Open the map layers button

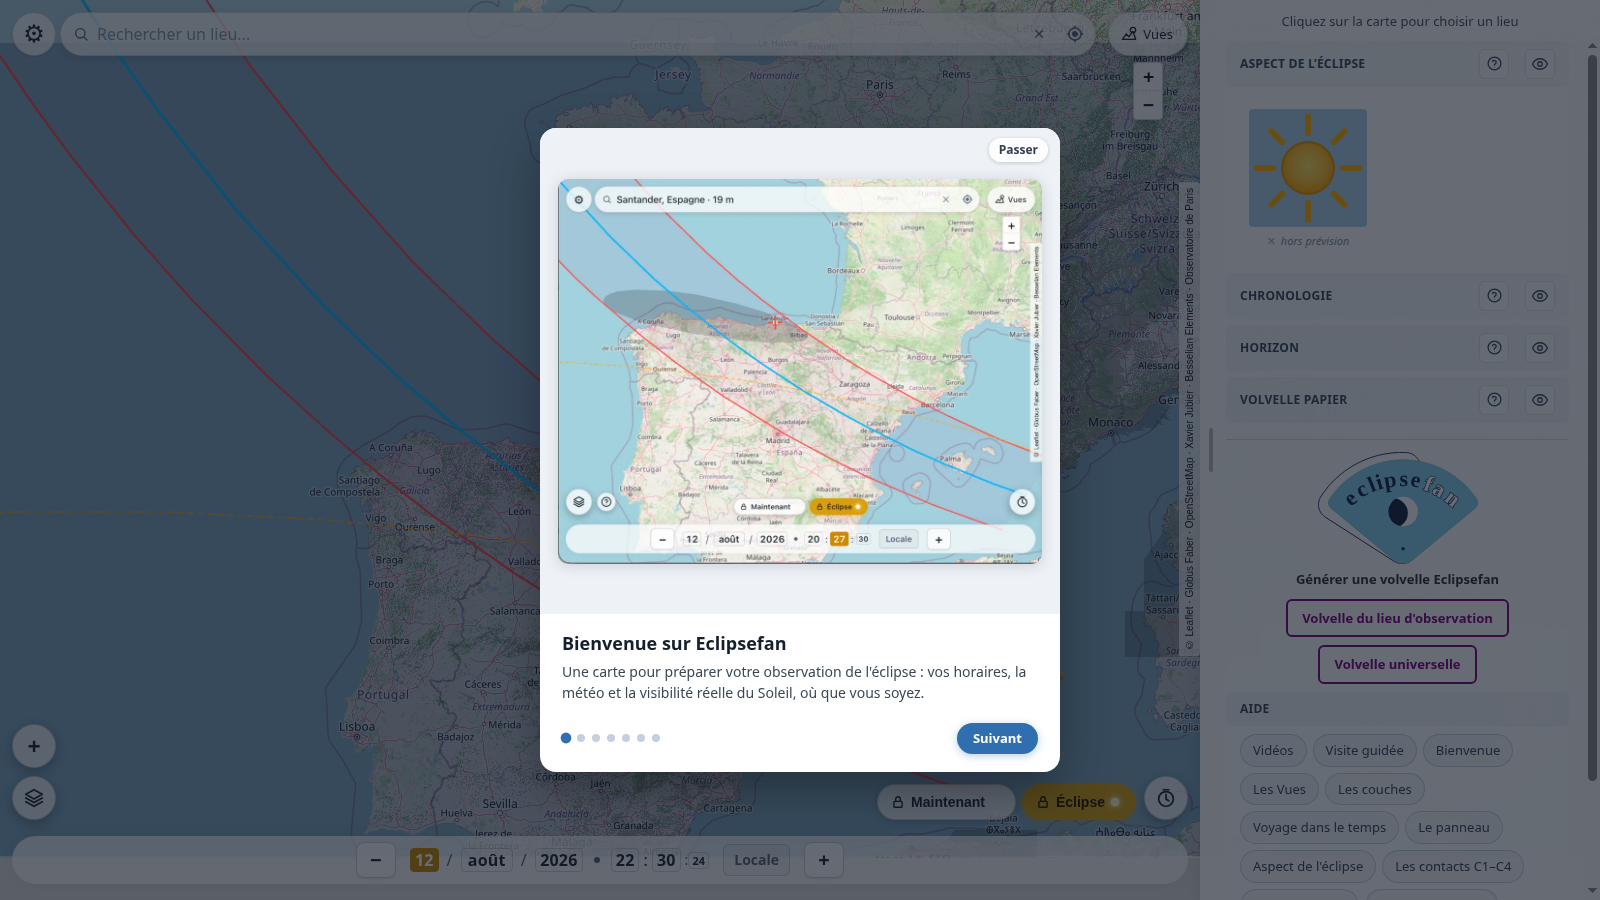pyautogui.click(x=34, y=798)
